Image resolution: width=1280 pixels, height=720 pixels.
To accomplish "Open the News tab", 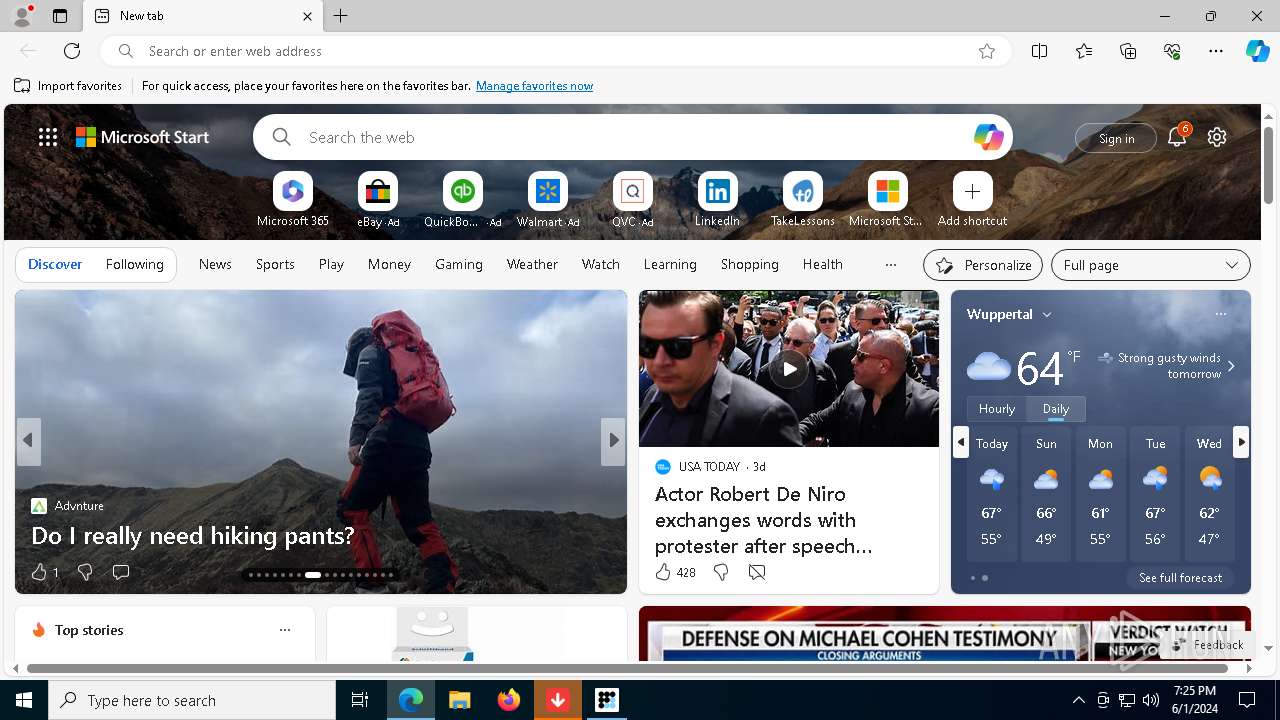I will click(x=215, y=264).
